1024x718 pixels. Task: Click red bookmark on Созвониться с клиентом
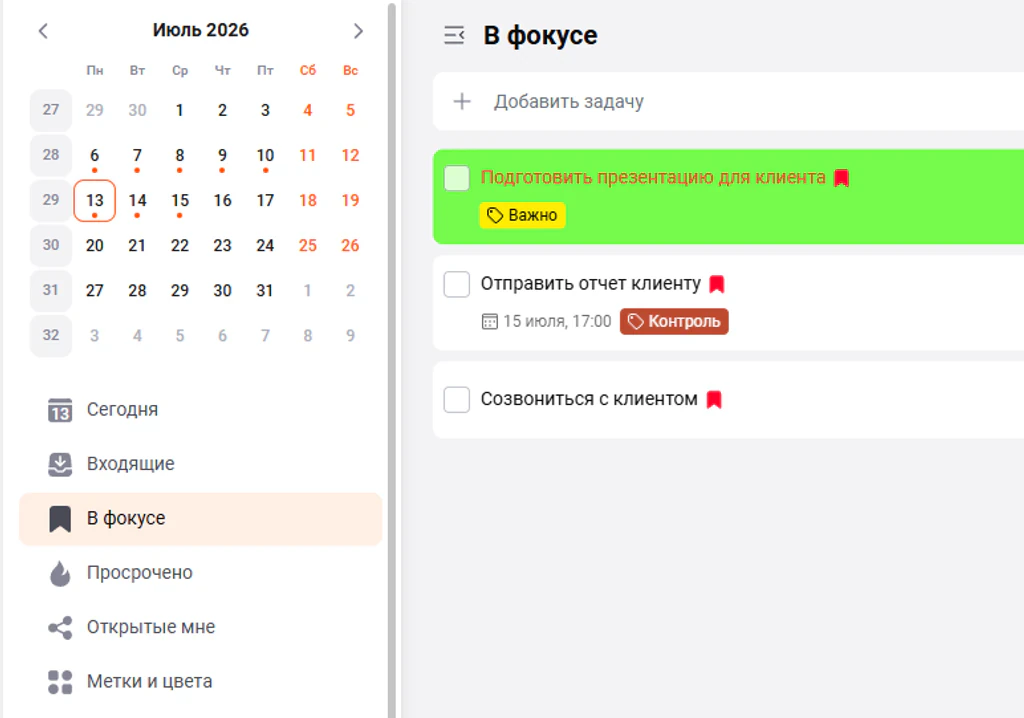click(x=714, y=399)
